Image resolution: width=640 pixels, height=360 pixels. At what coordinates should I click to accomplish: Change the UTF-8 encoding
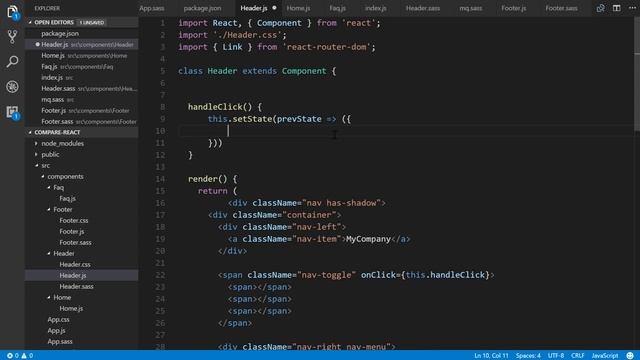[x=556, y=356]
